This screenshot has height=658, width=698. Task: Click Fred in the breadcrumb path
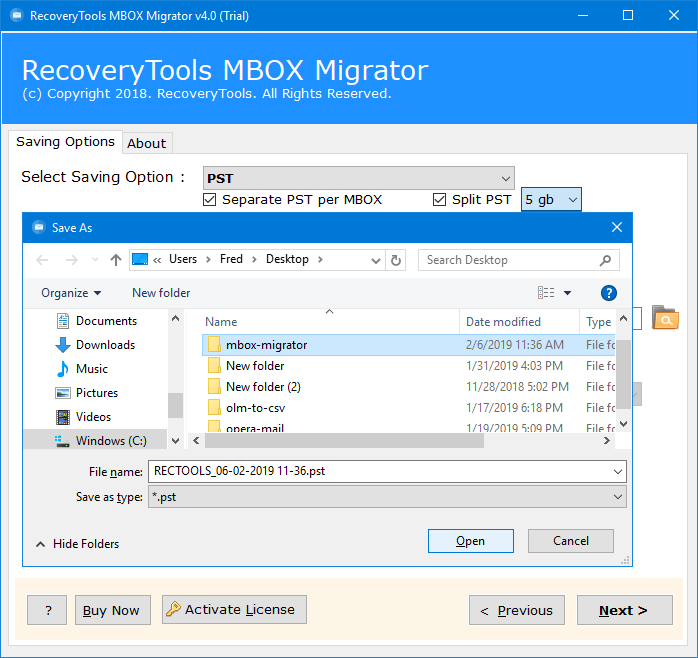coord(231,259)
